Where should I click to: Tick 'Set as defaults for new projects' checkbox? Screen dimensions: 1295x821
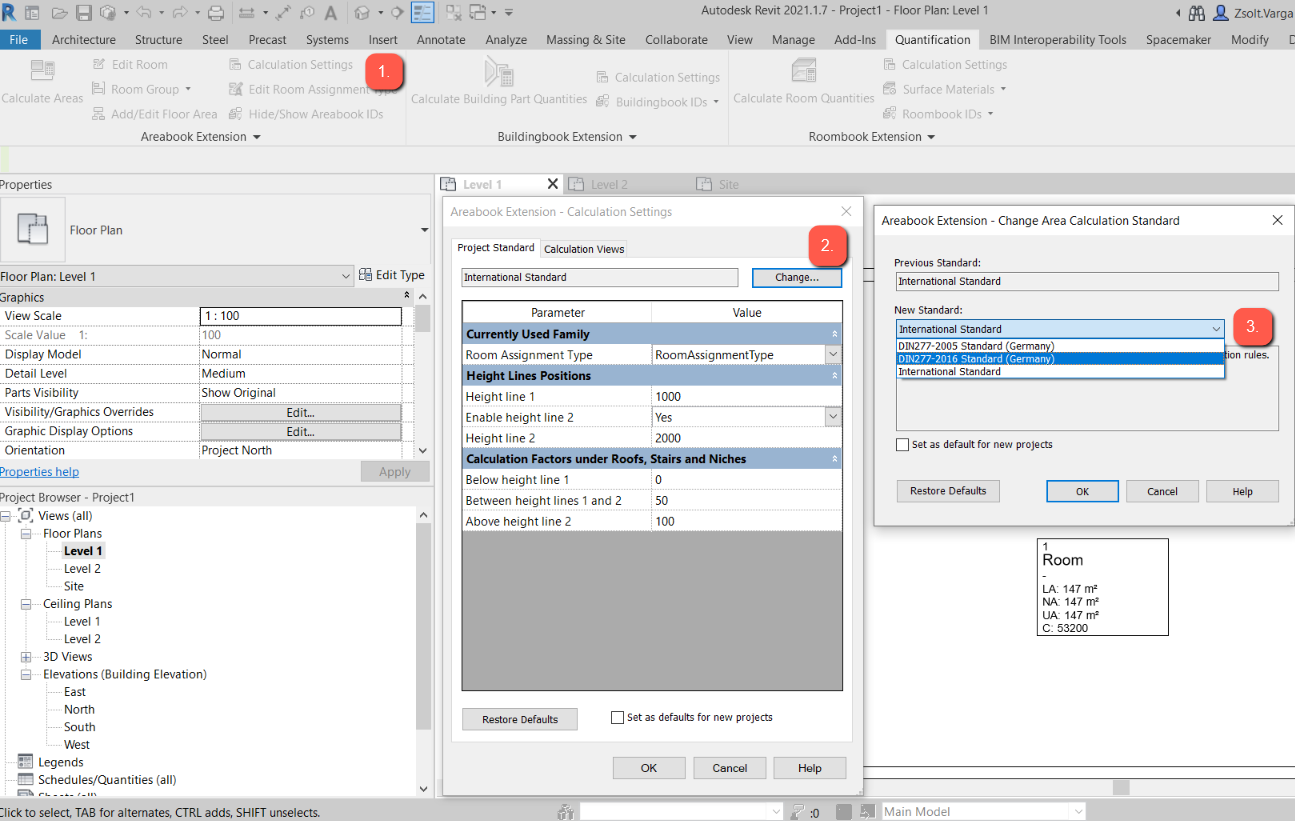coord(618,717)
